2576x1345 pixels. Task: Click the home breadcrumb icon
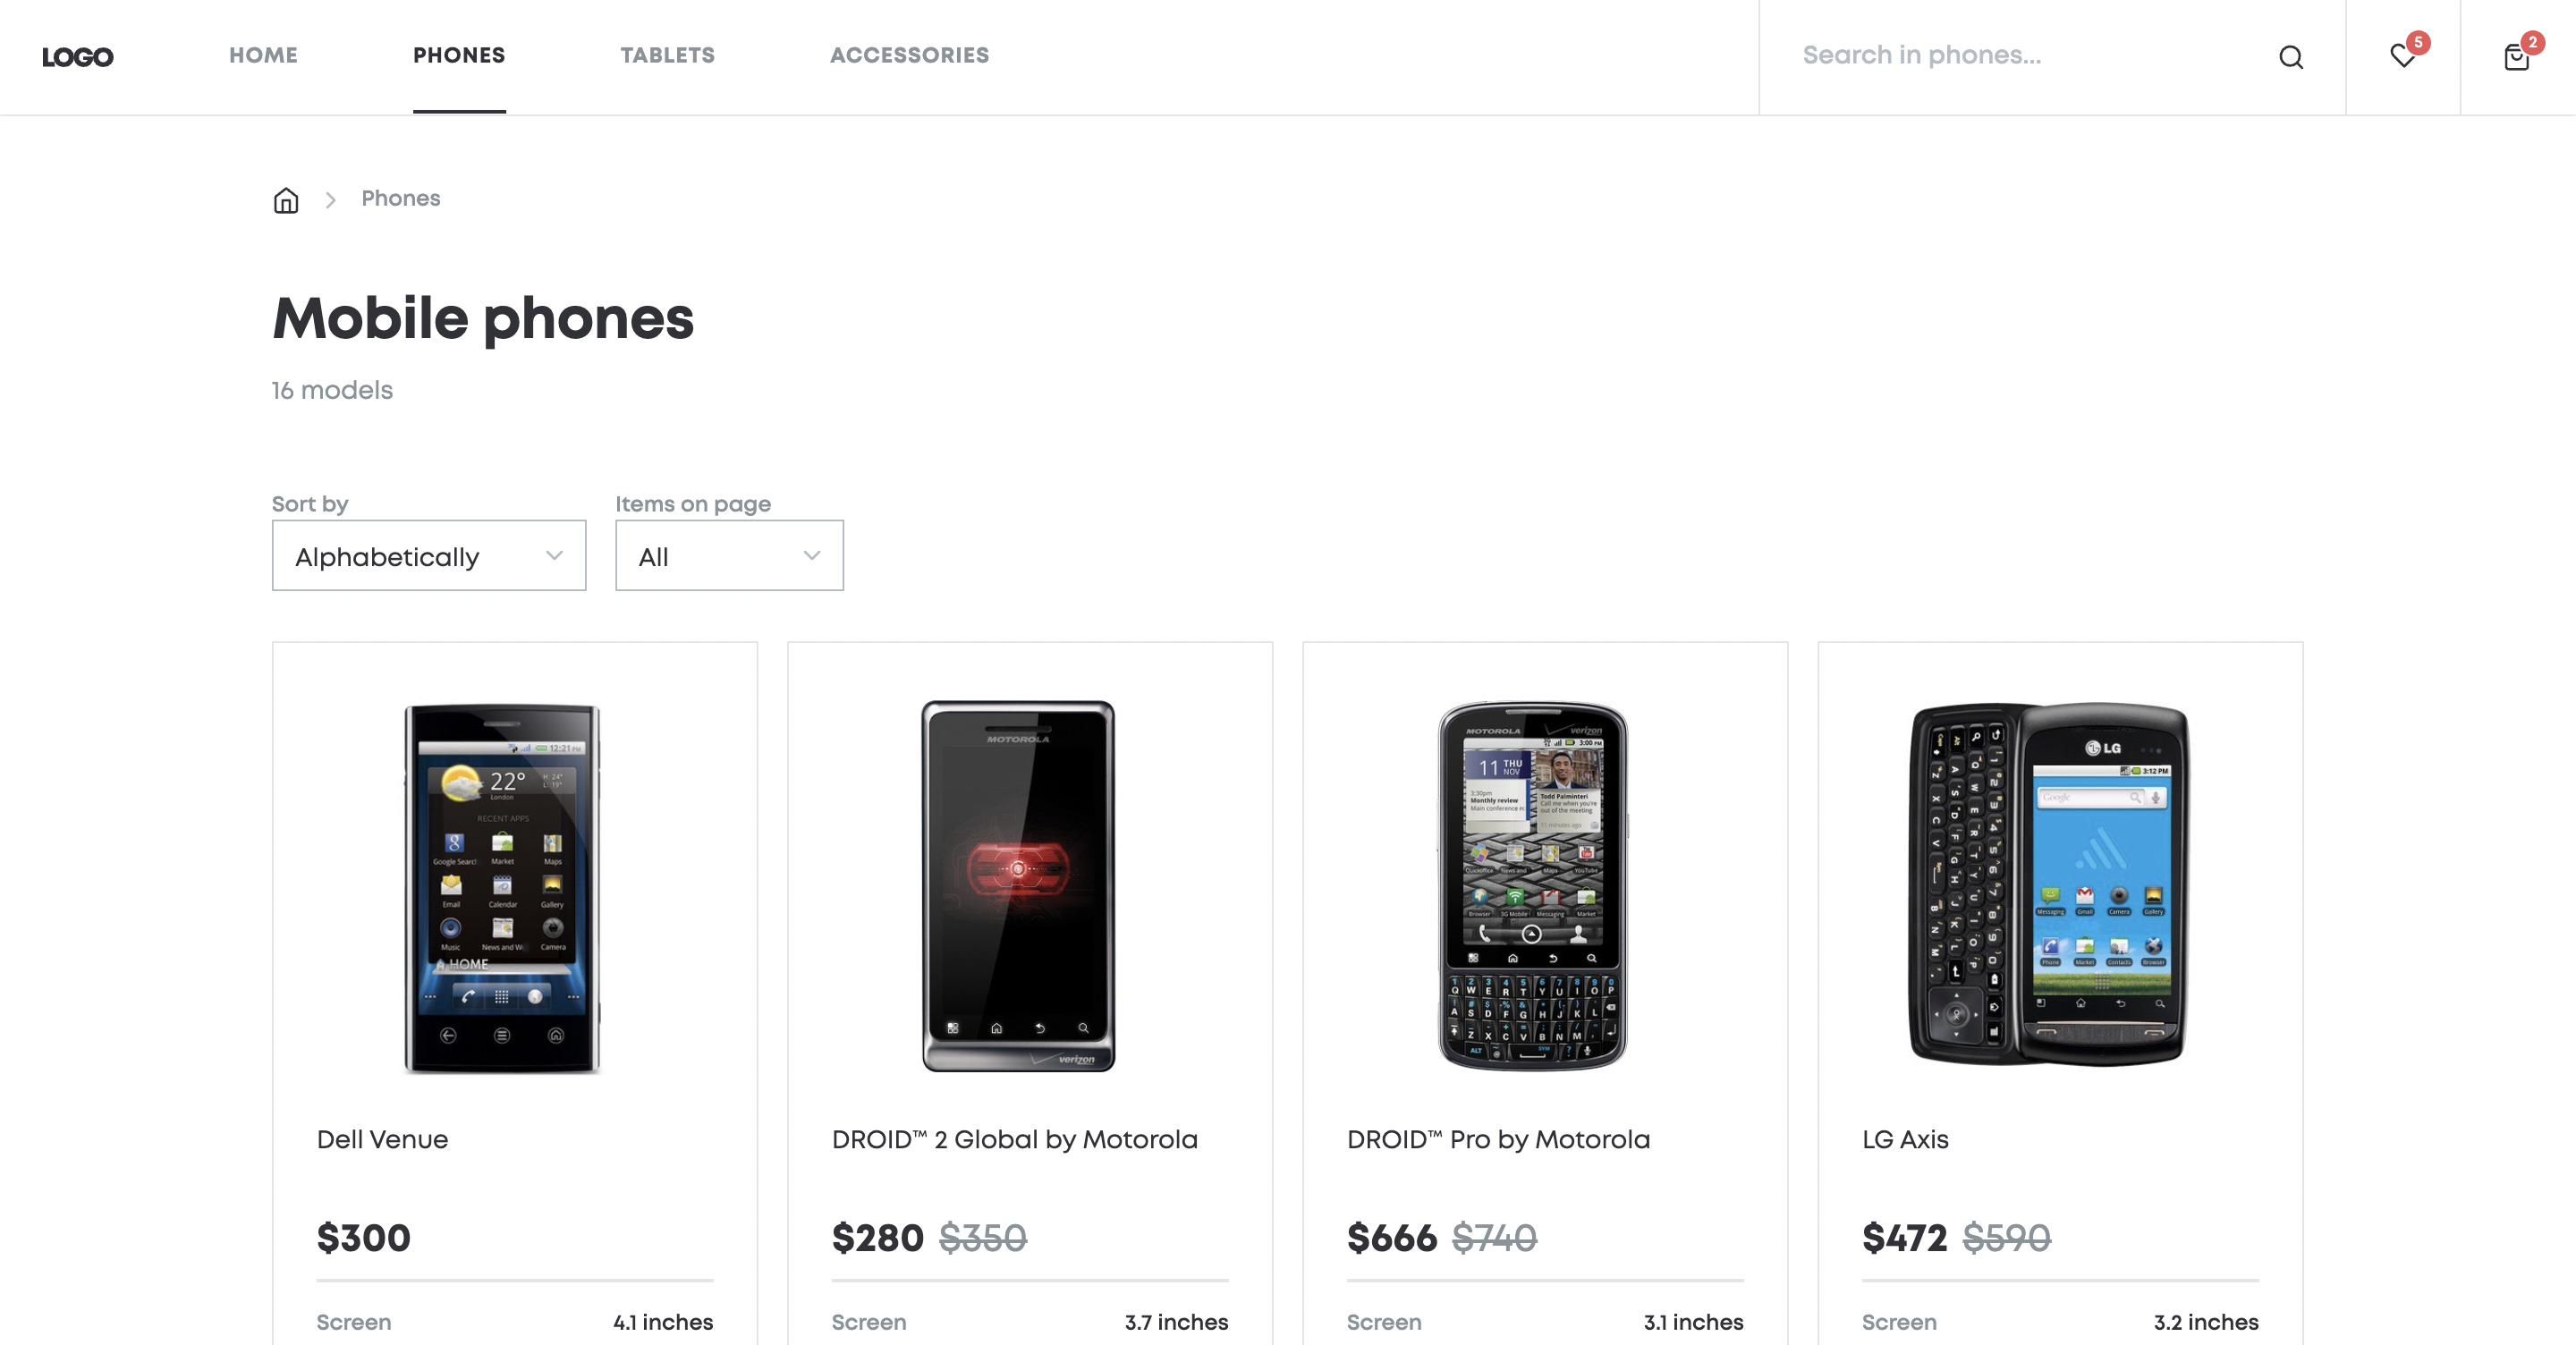pyautogui.click(x=286, y=200)
